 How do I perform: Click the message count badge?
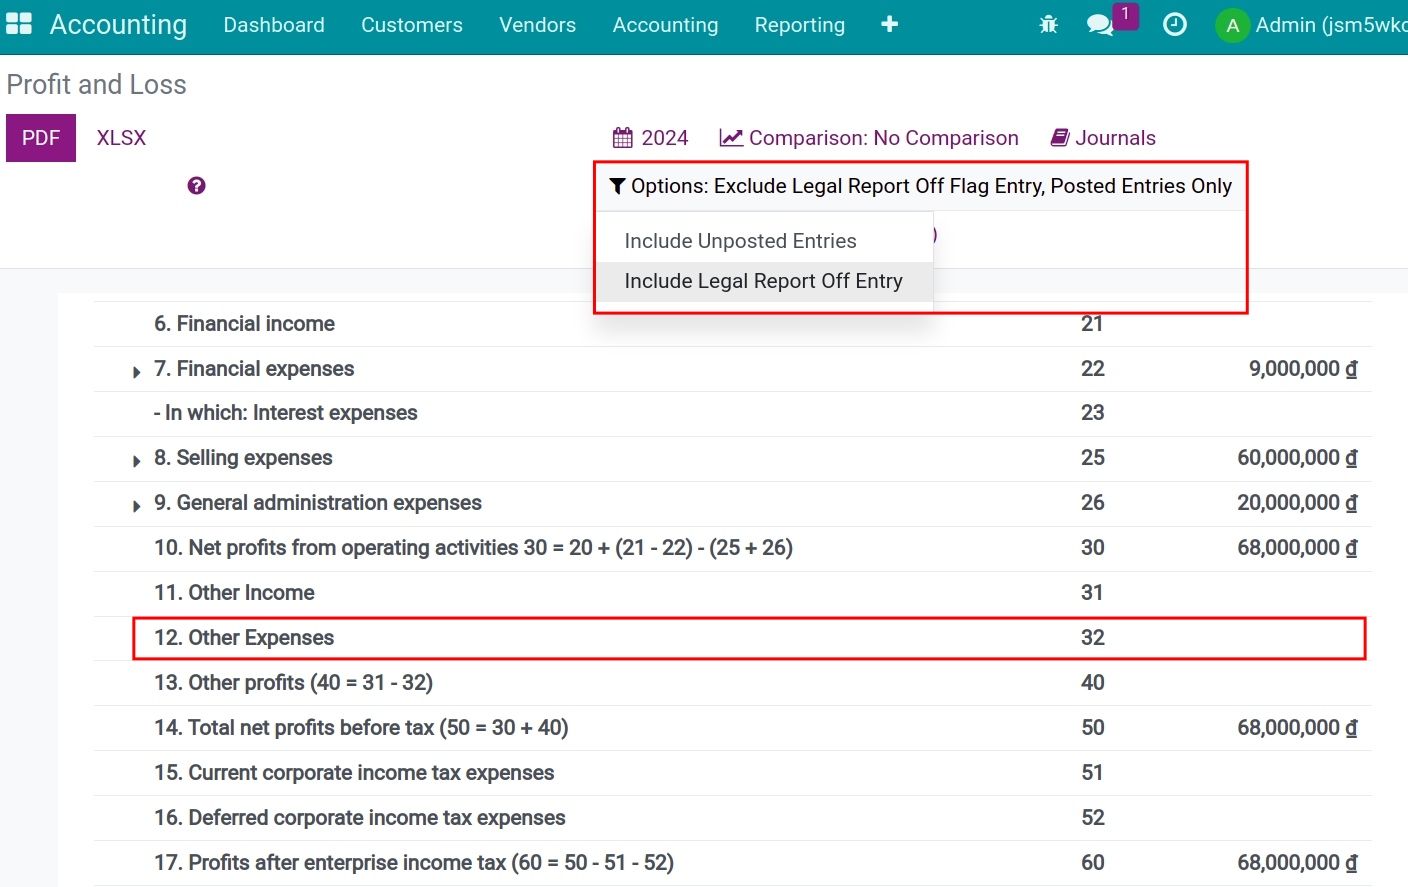pos(1126,14)
